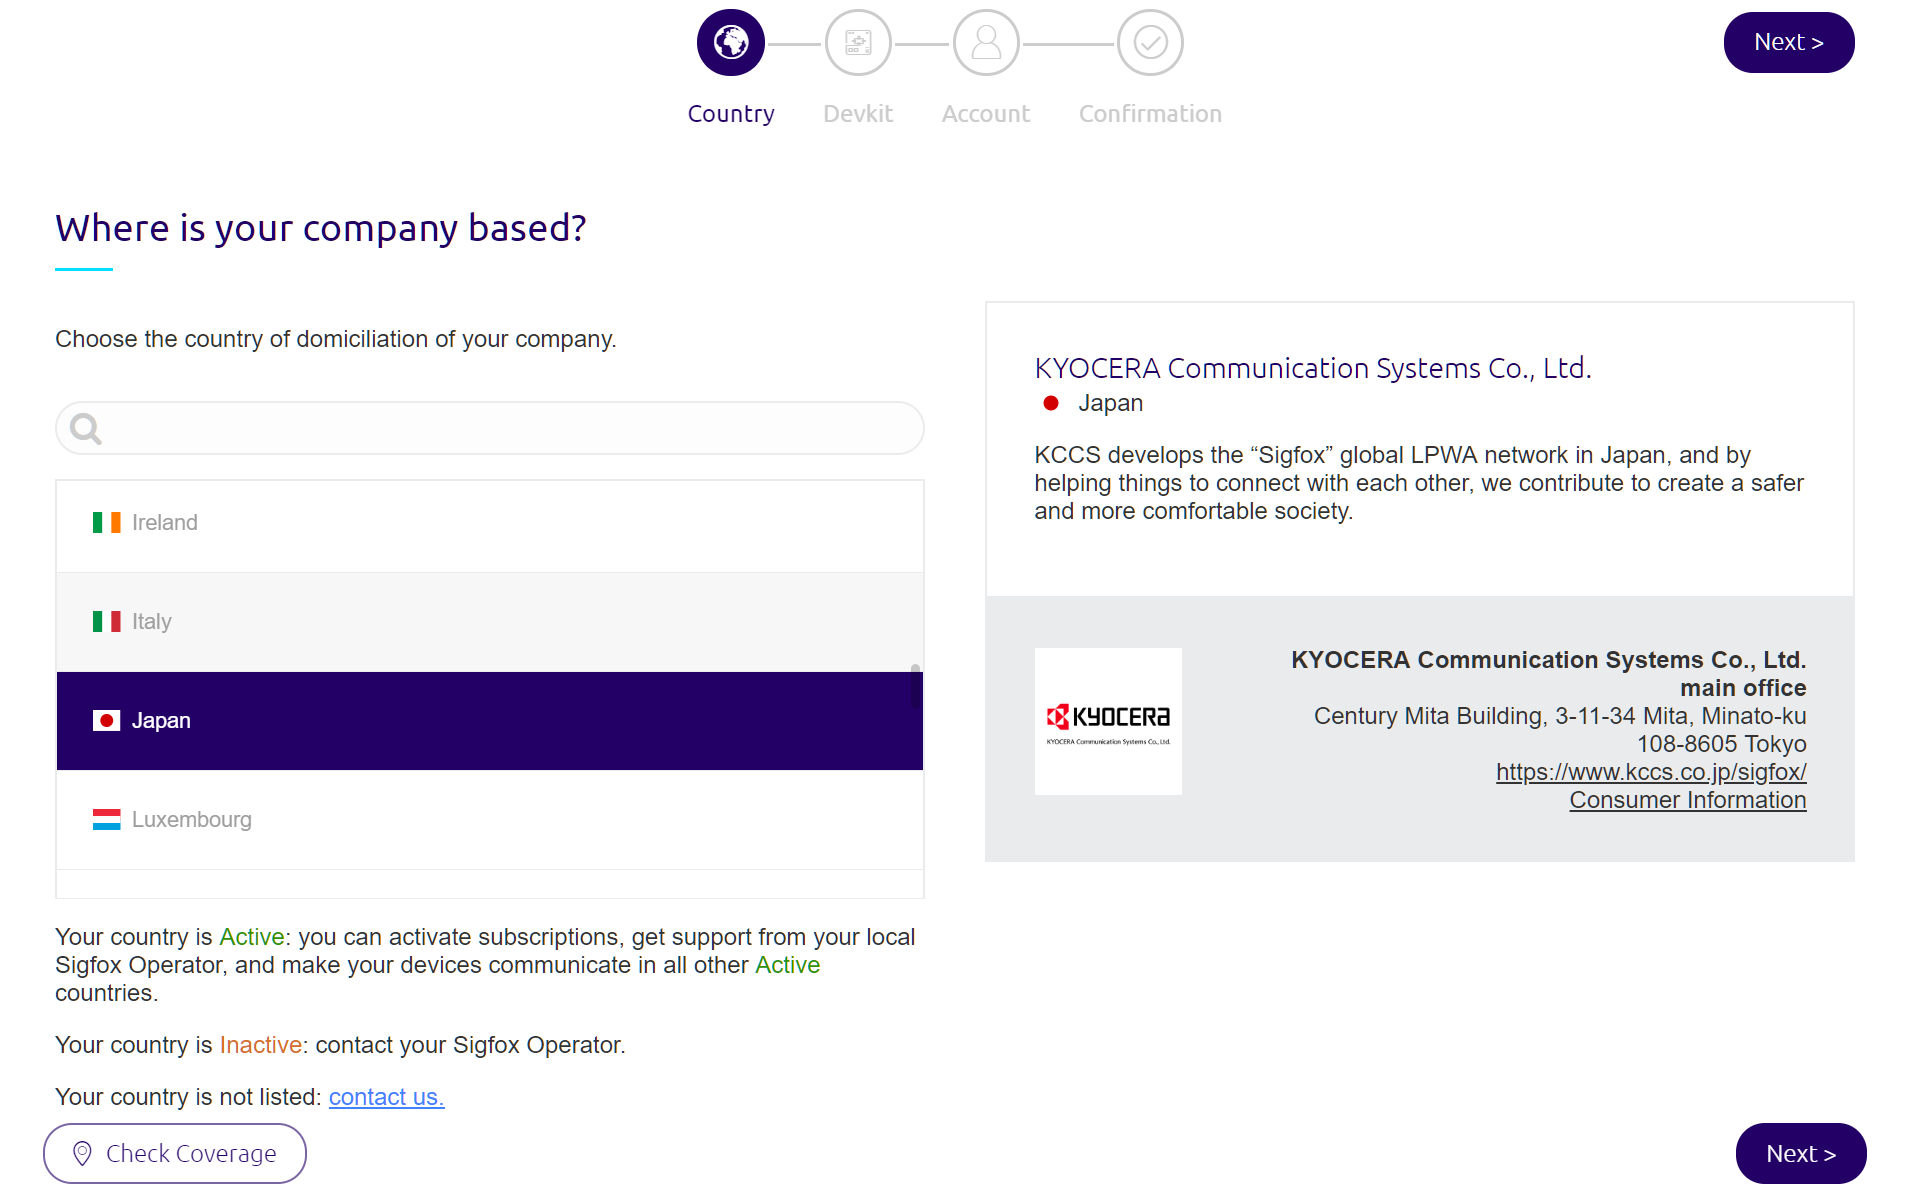Click the Country globe step icon

tap(730, 43)
